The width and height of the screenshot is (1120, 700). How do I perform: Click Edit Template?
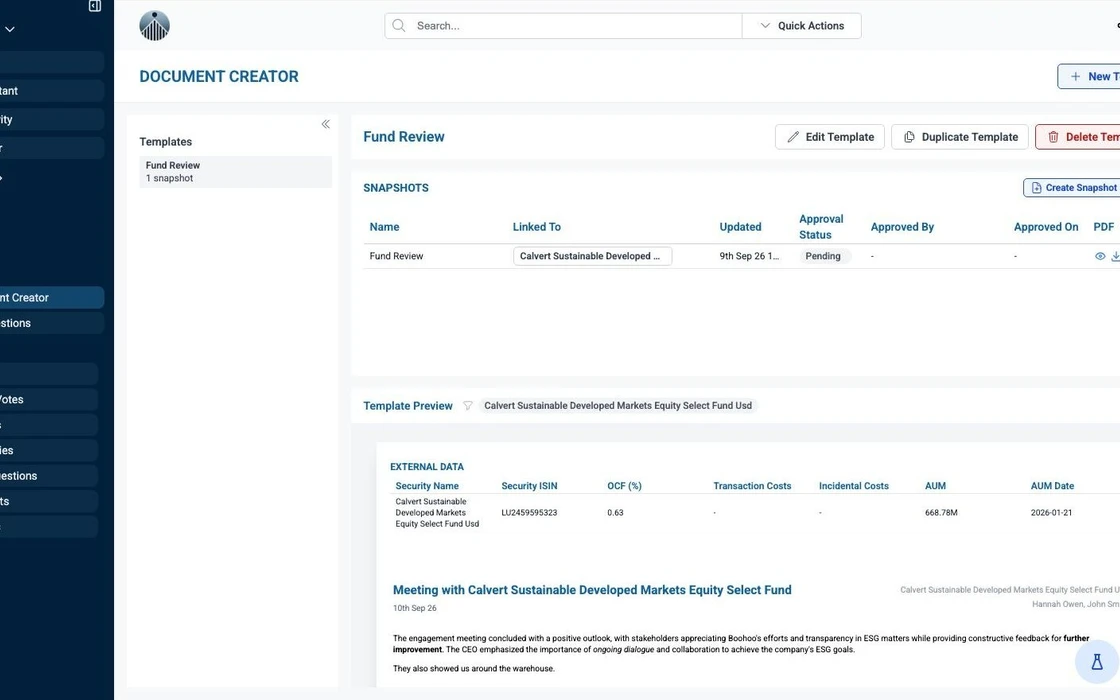[830, 137]
